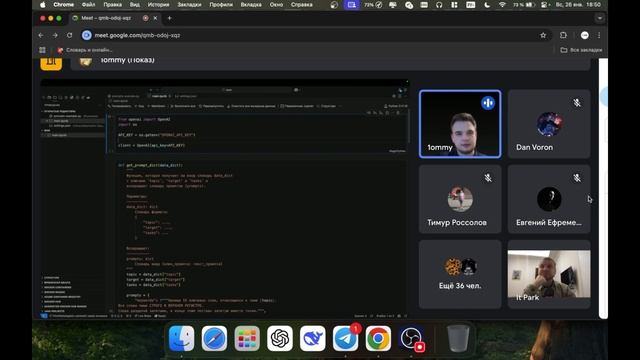Open the Все закладки folder
The width and height of the screenshot is (640, 360).
click(x=581, y=50)
